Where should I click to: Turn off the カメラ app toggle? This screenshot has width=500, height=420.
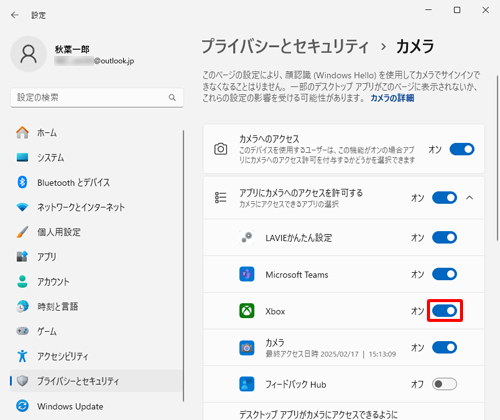444,348
